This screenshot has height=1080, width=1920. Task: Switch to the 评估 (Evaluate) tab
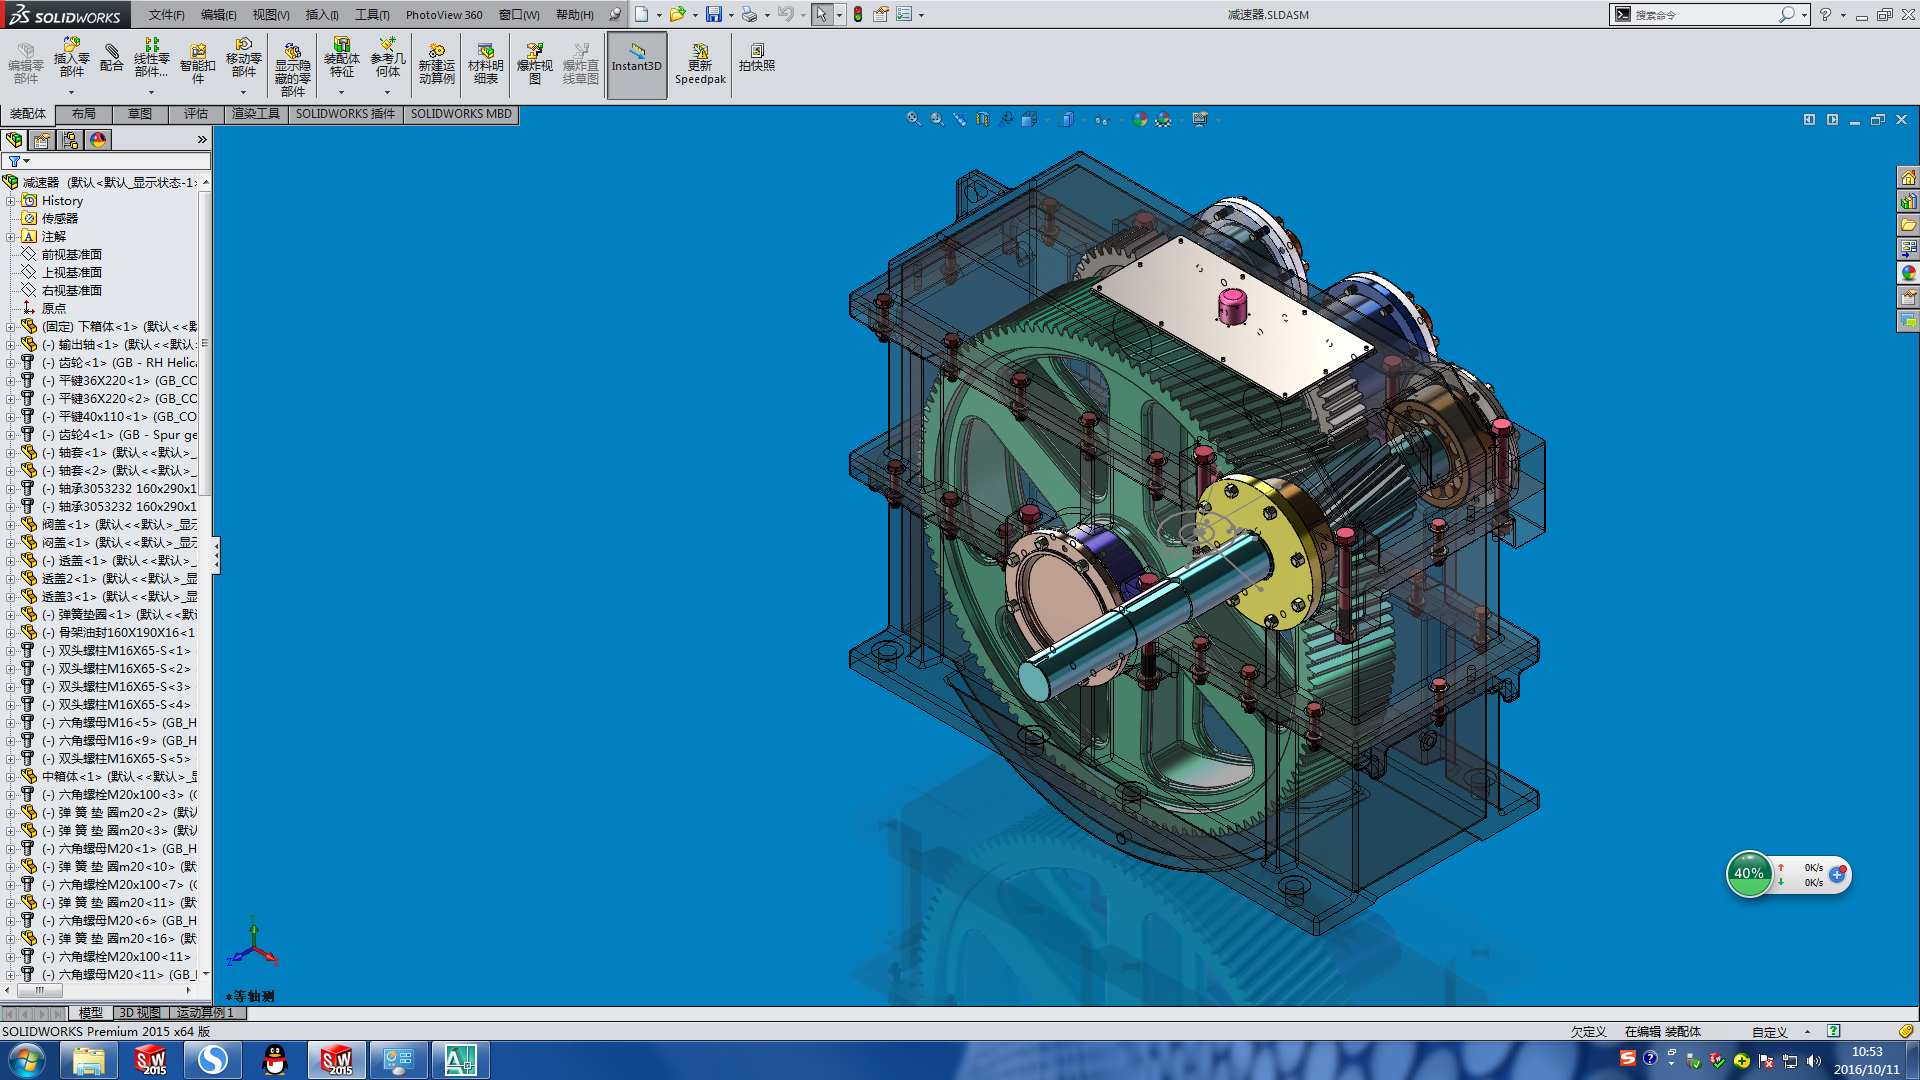pos(196,114)
